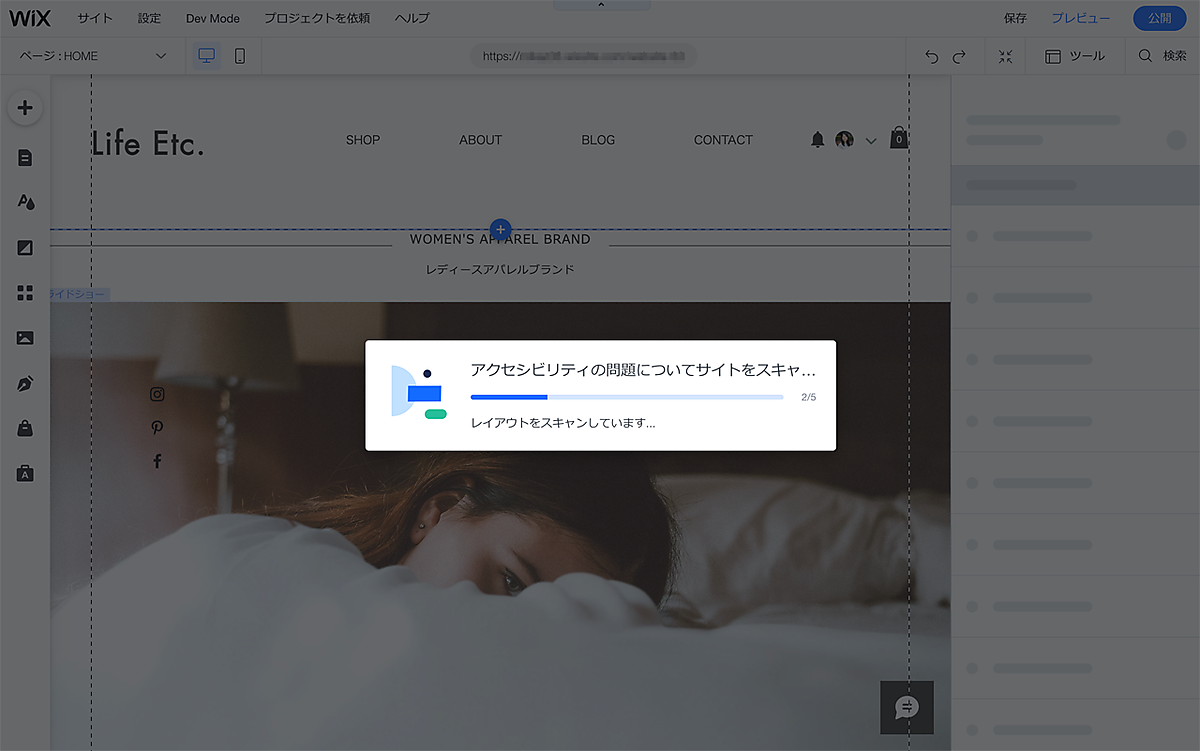1200x751 pixels.
Task: Open the Media image icon in sidebar
Action: [25, 338]
